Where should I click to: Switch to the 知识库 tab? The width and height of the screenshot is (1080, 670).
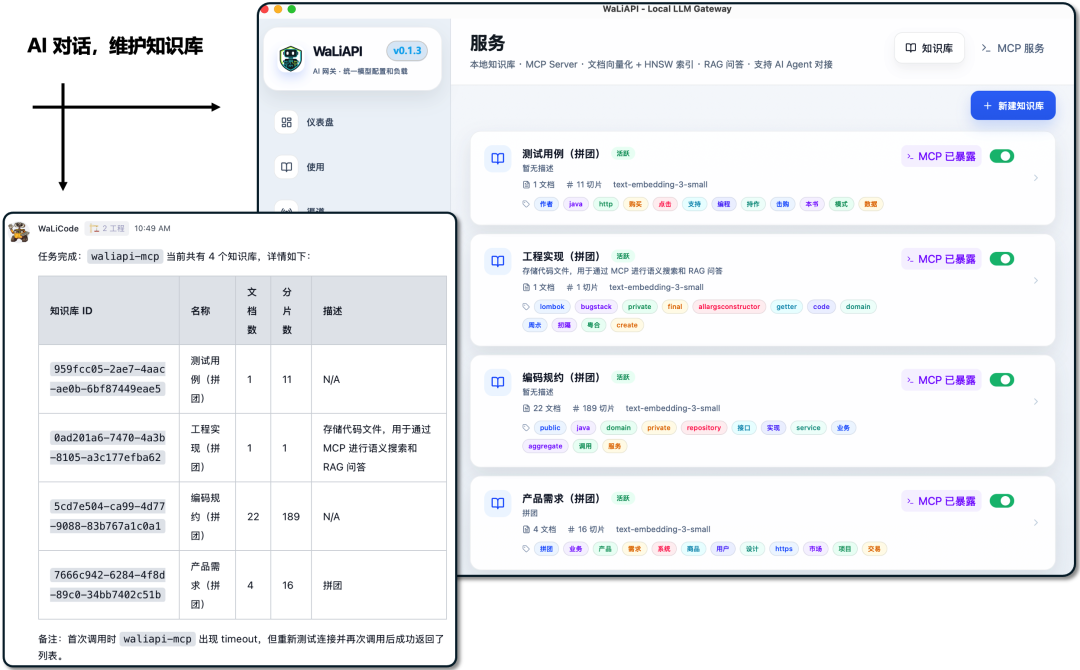click(929, 48)
